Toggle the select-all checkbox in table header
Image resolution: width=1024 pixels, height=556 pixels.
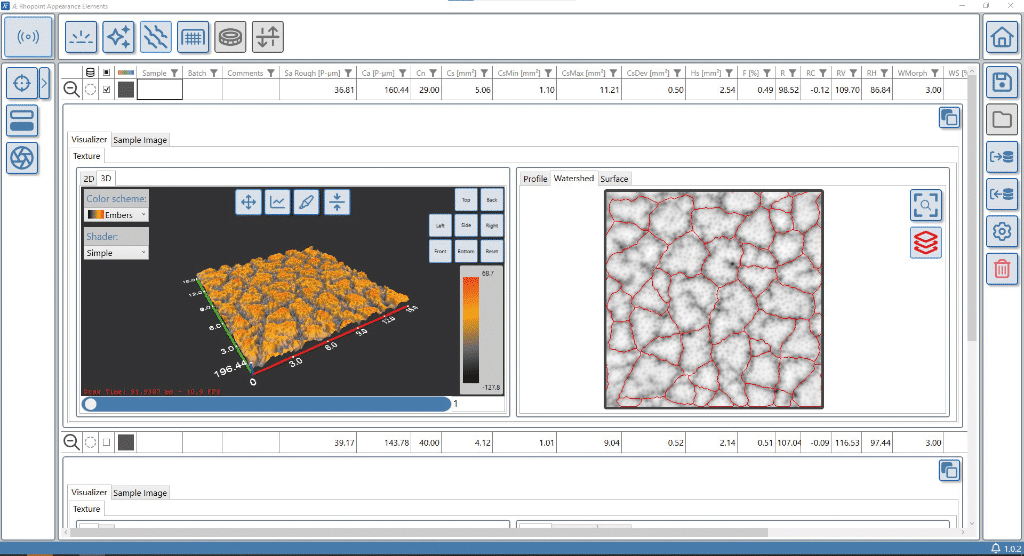tap(107, 73)
